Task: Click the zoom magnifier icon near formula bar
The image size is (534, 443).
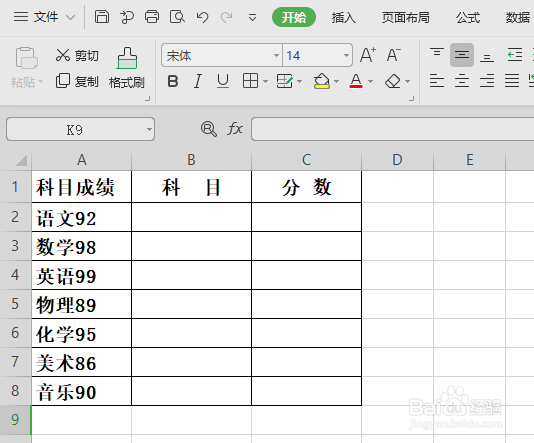Action: (x=208, y=129)
